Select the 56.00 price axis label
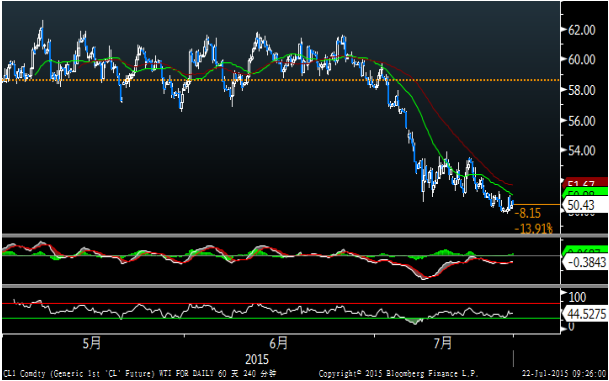Screen dimensions: 609x381 [581, 121]
